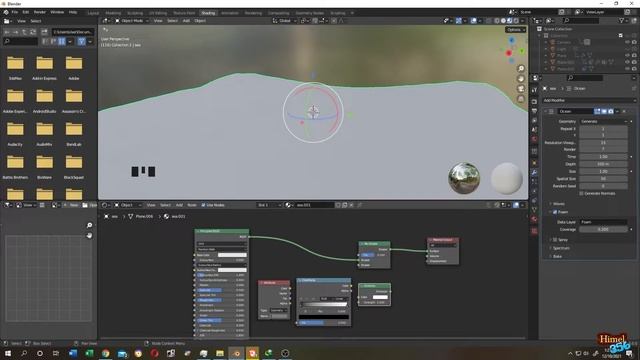Image resolution: width=640 pixels, height=360 pixels.
Task: Open the 3dsMax folder
Action: [x=15, y=67]
